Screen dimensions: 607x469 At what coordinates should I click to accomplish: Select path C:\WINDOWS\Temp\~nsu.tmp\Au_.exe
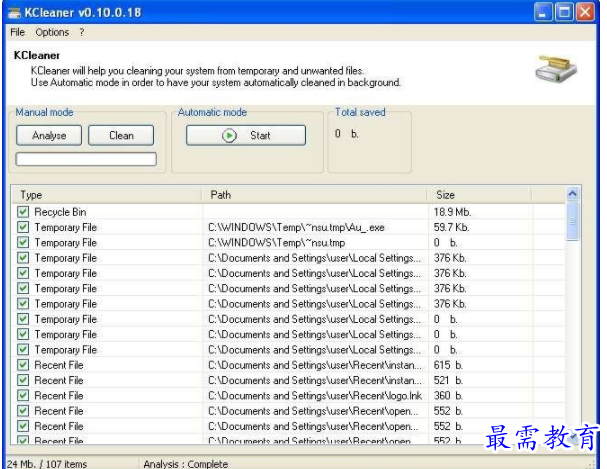(x=296, y=227)
